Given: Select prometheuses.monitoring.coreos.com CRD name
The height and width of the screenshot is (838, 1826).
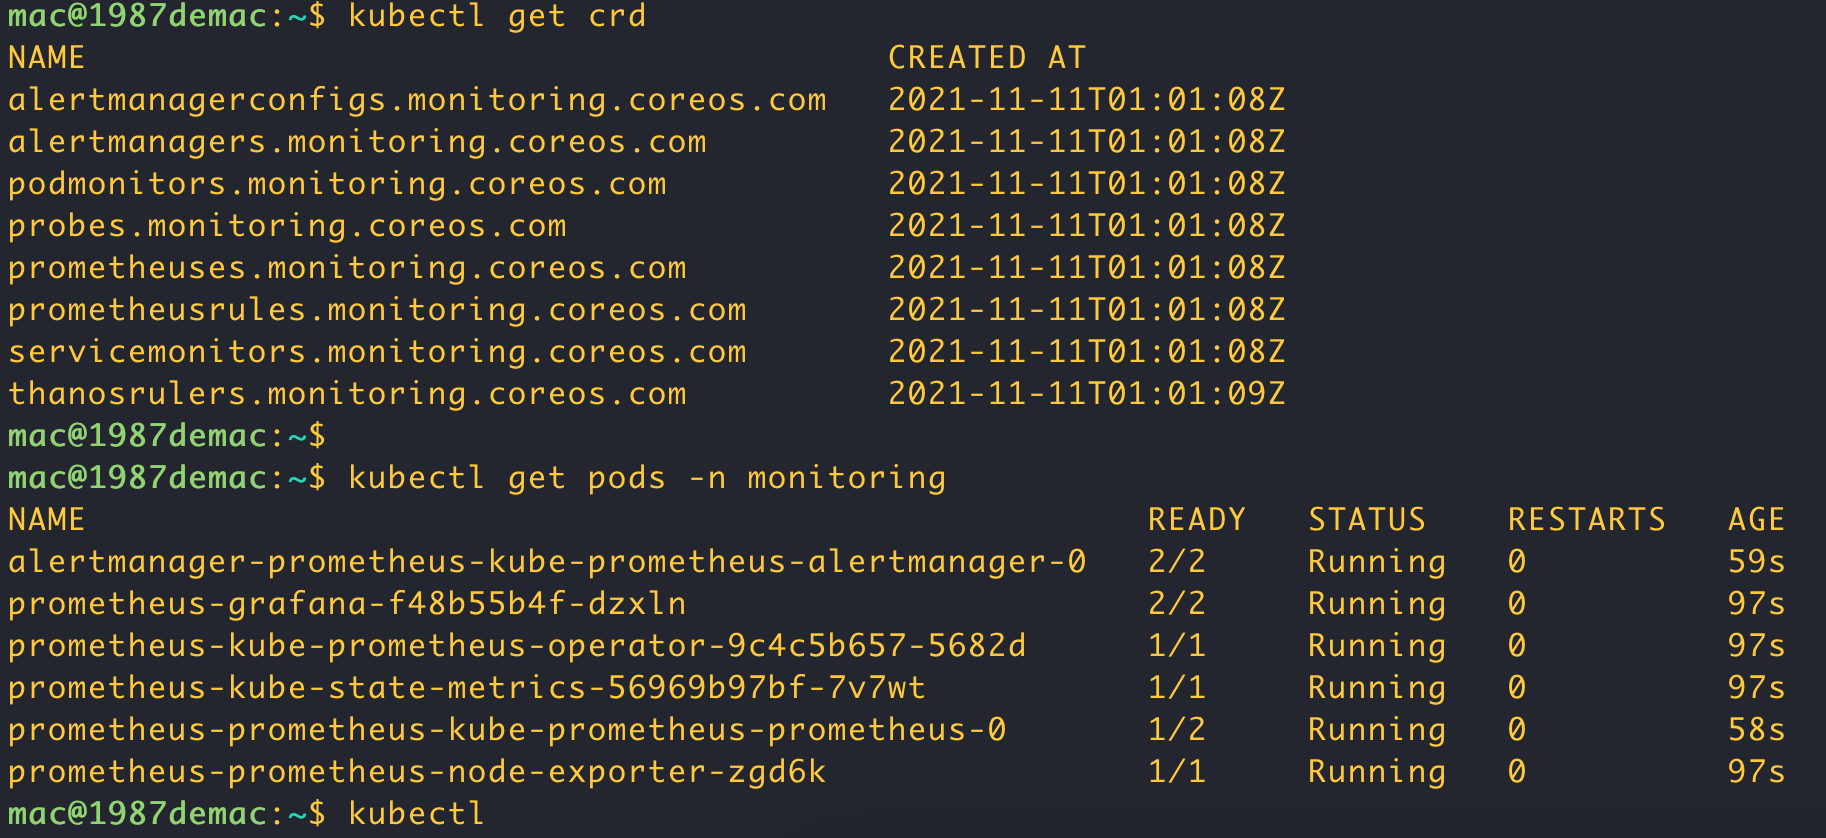Looking at the screenshot, I should coord(348,268).
